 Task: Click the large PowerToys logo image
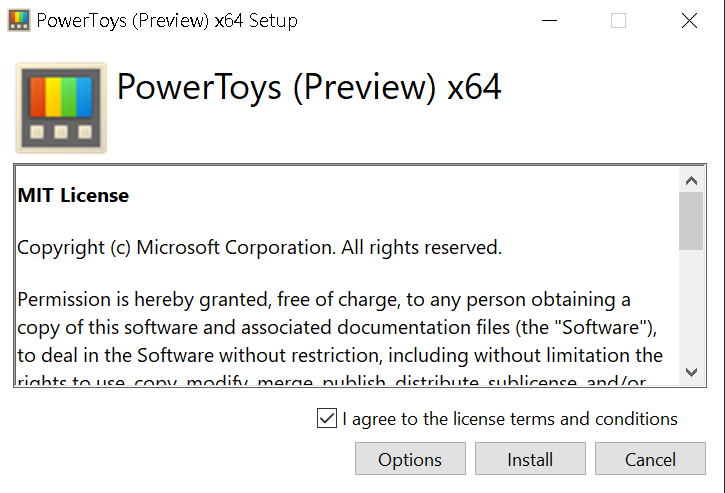pos(61,108)
